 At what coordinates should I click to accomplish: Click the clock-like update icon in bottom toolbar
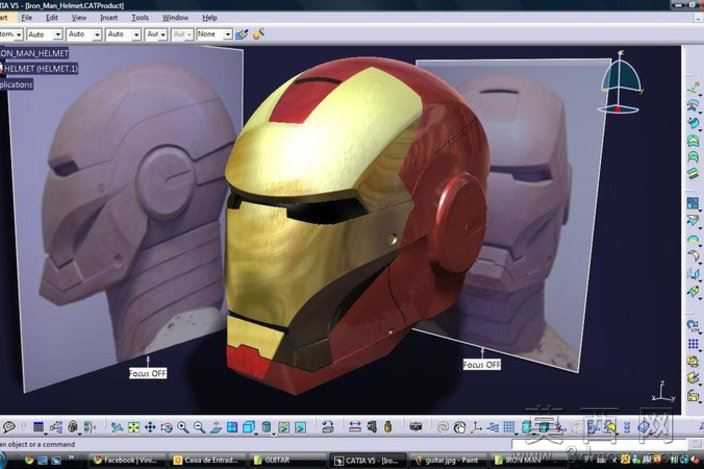pos(459,427)
